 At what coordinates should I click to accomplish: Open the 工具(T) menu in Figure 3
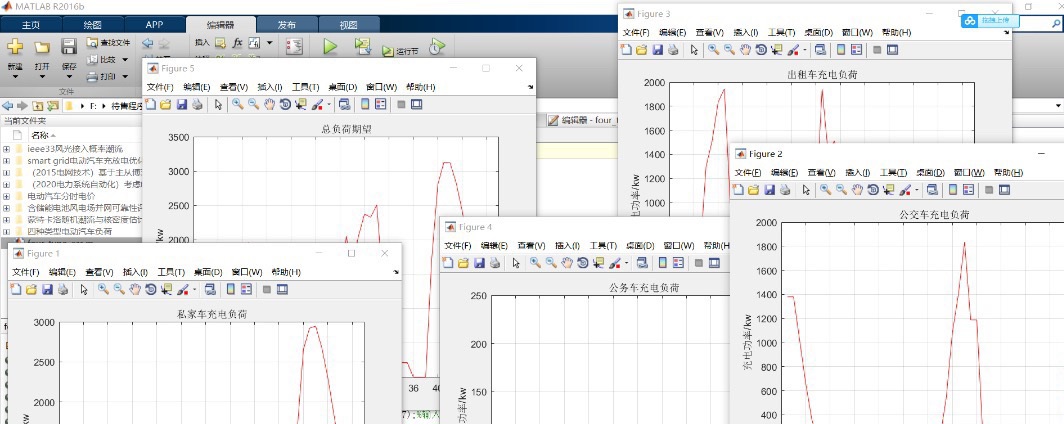click(x=781, y=32)
